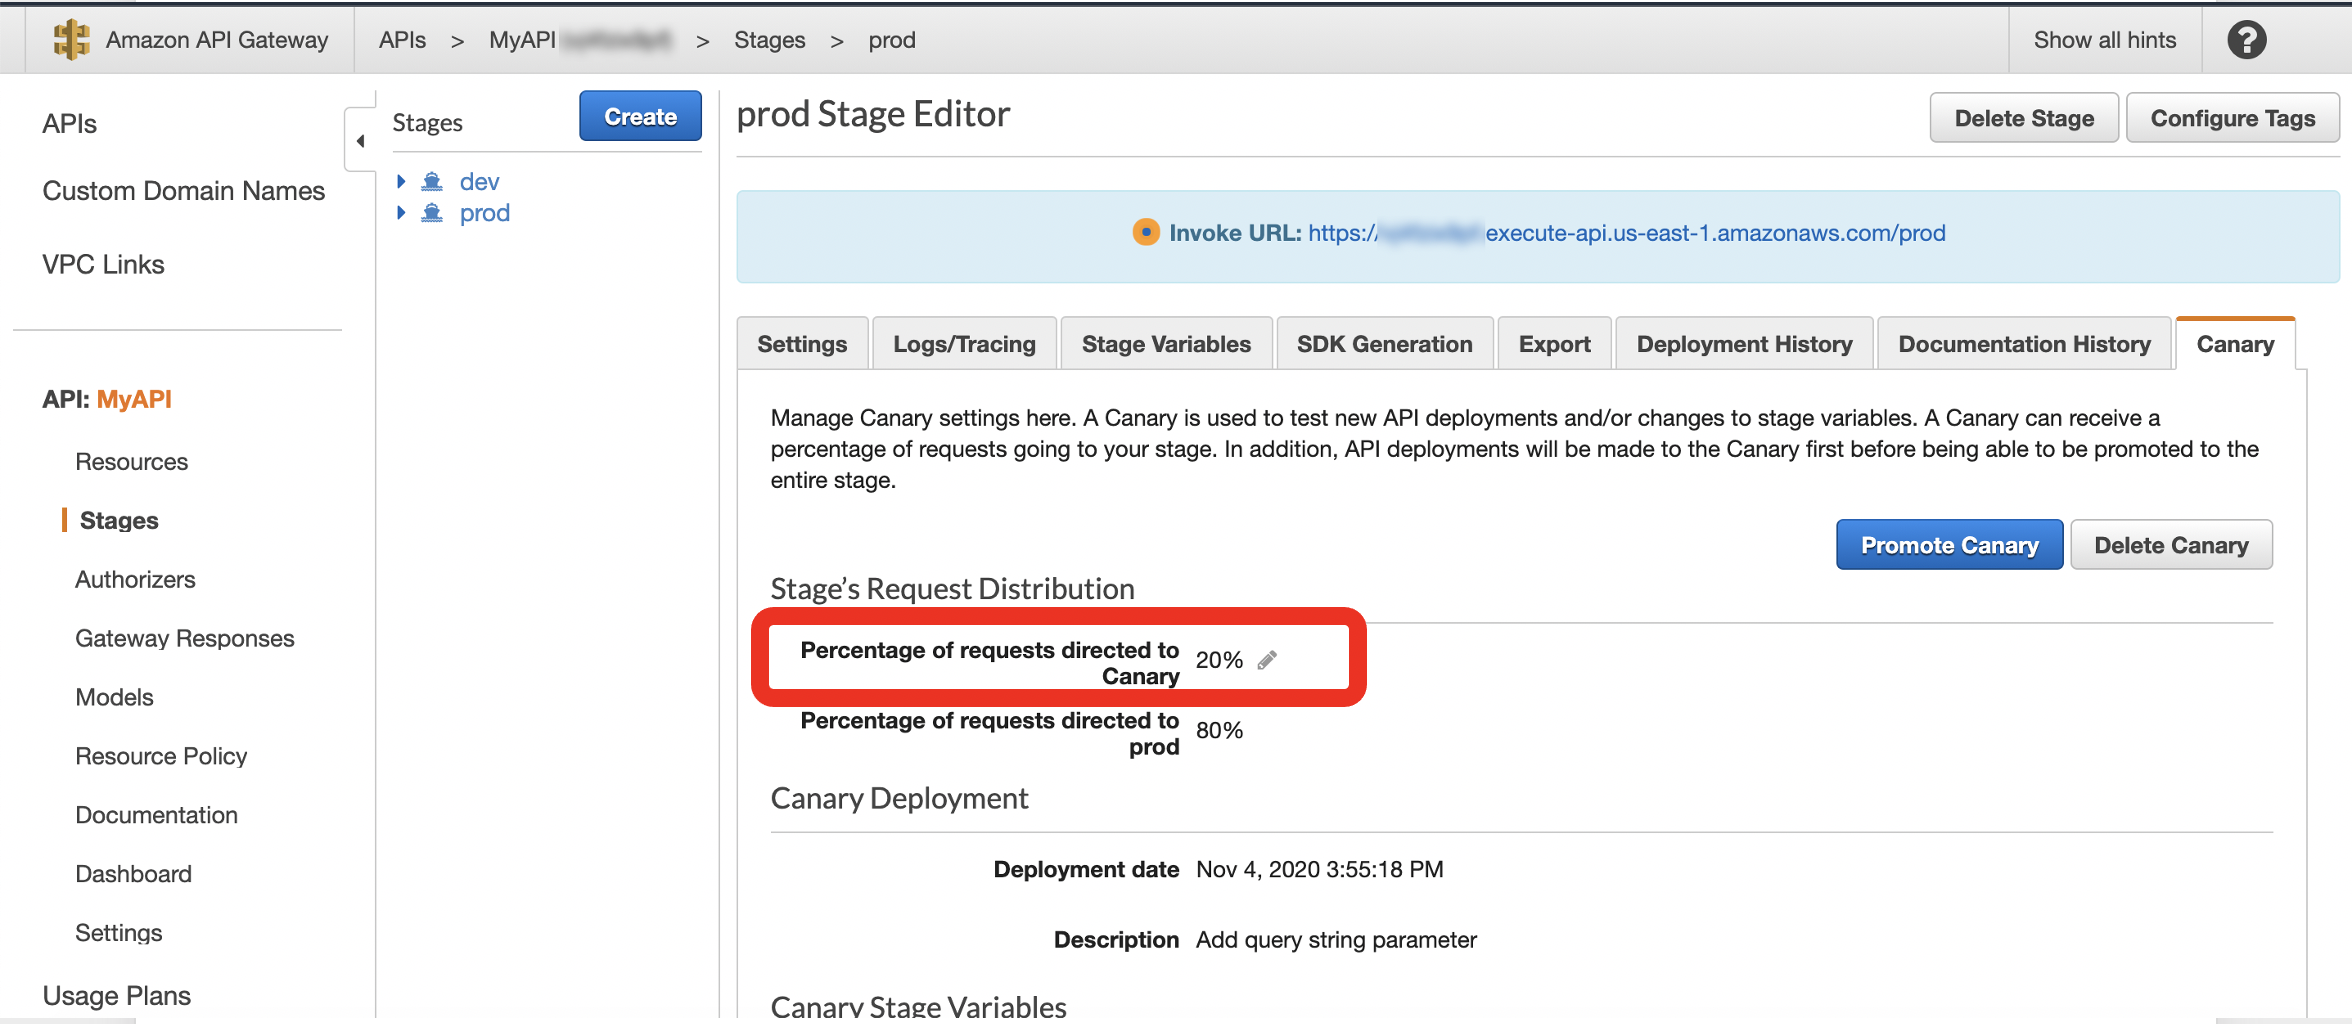Click the Amazon API Gateway logo icon
Viewport: 2352px width, 1024px height.
point(71,40)
